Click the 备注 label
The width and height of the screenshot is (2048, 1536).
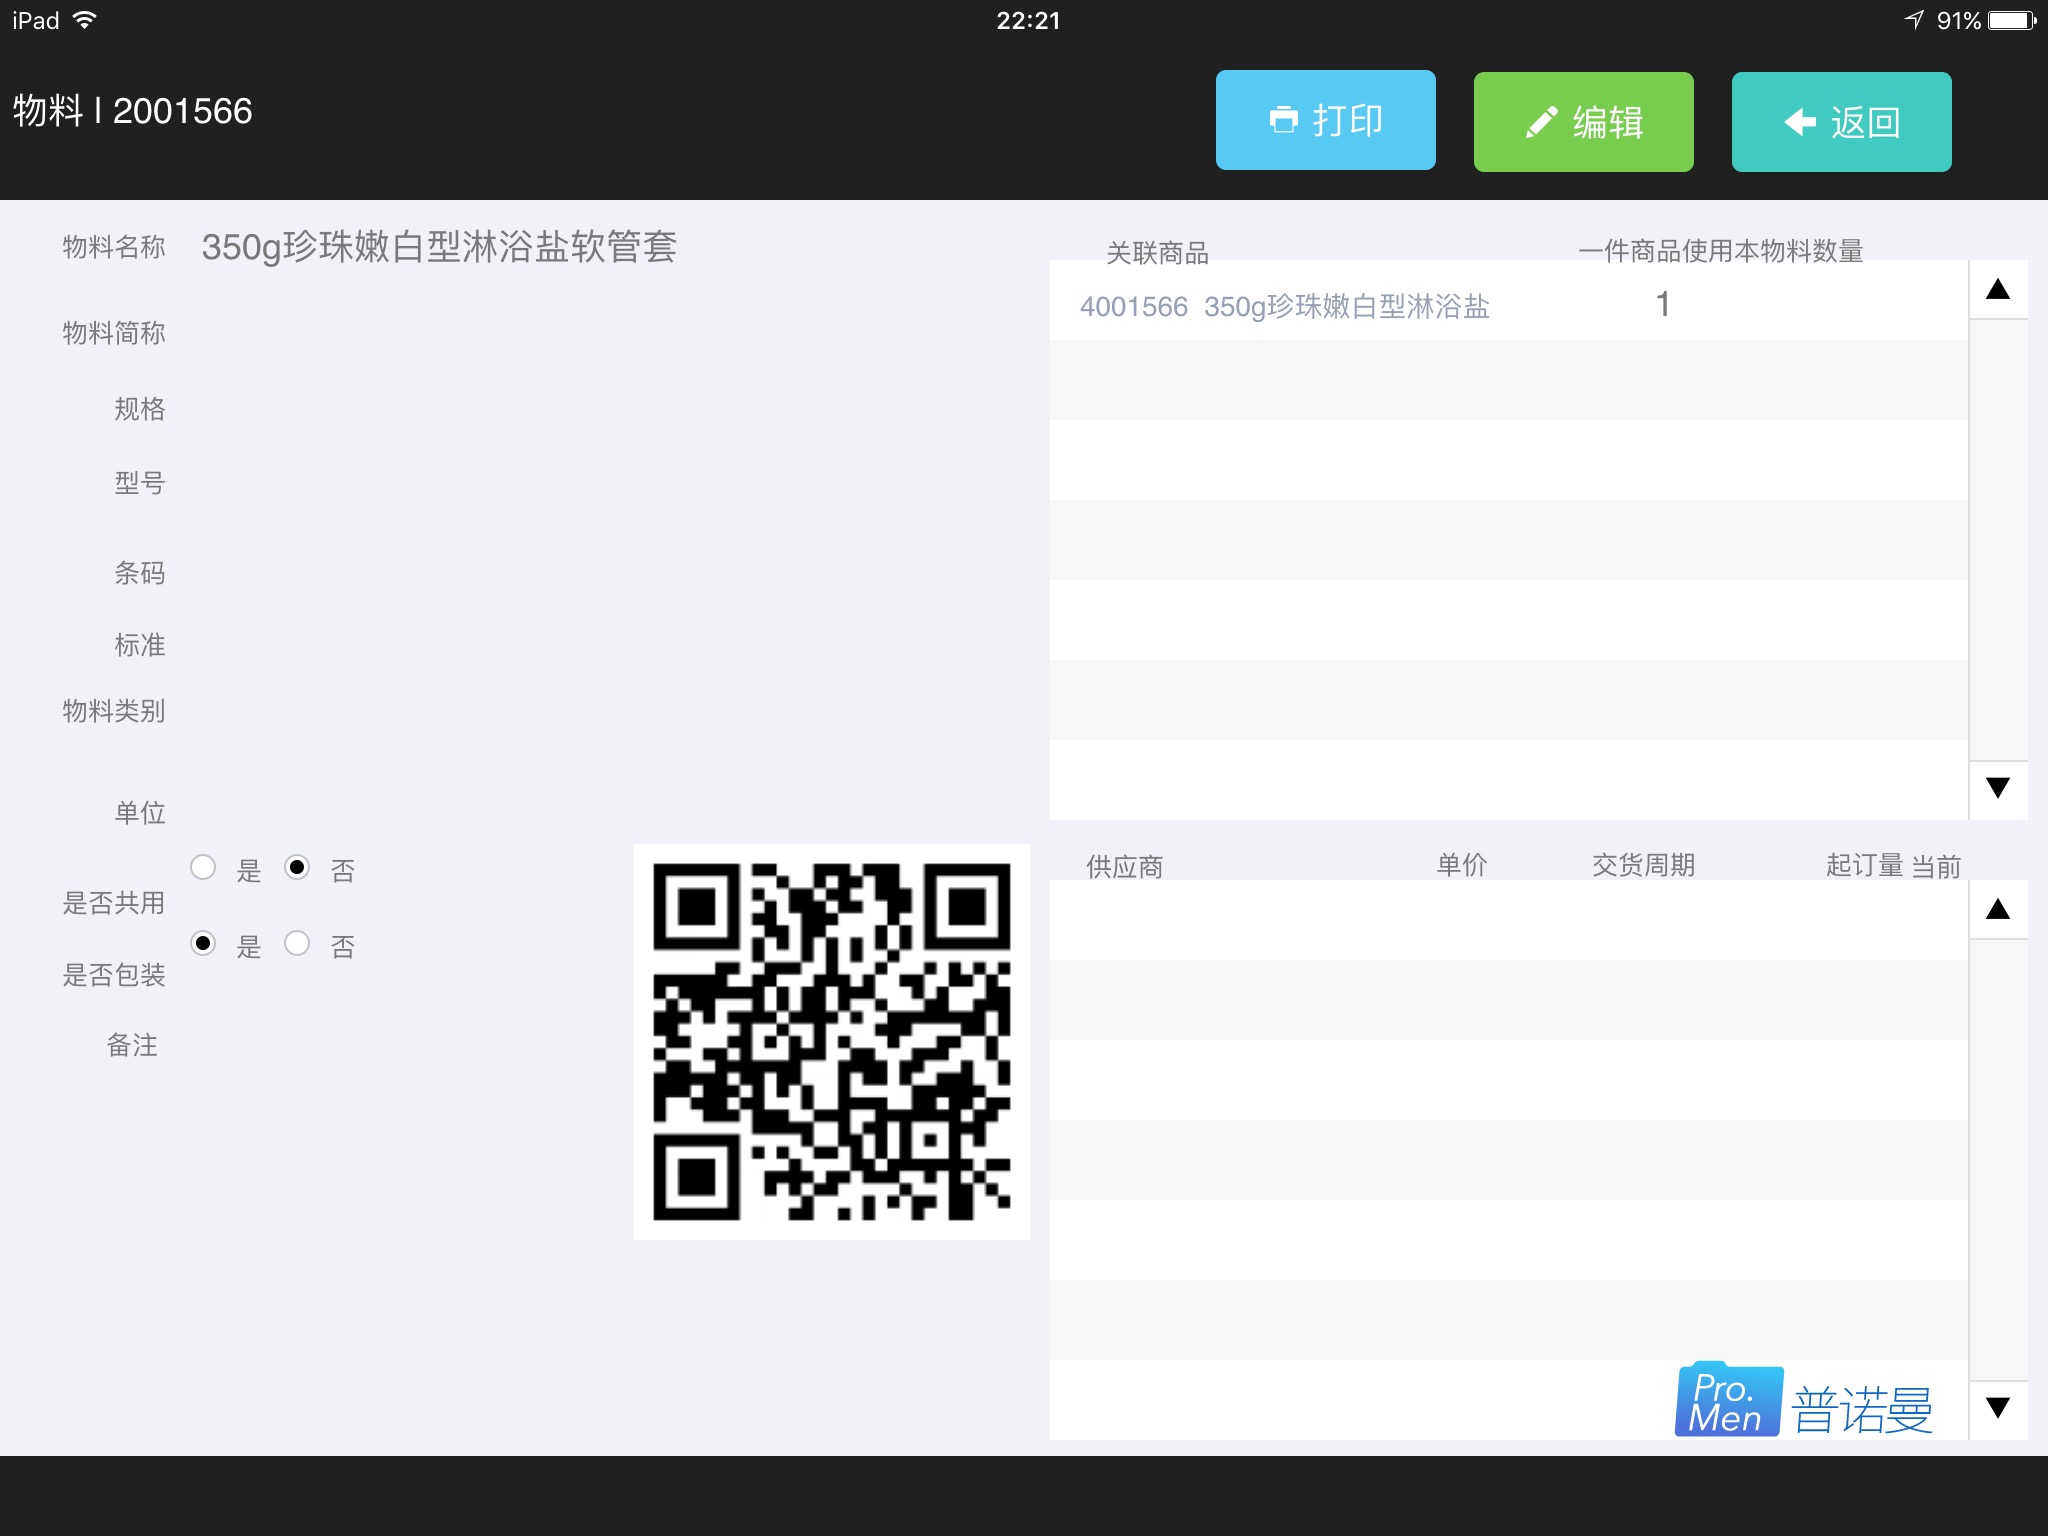133,1045
